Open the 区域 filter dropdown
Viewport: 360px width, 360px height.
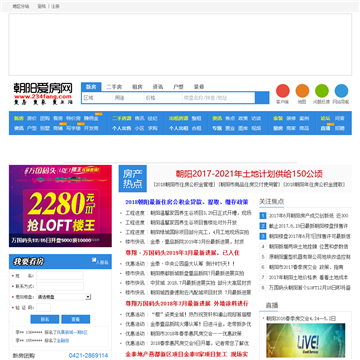pyautogui.click(x=97, y=98)
